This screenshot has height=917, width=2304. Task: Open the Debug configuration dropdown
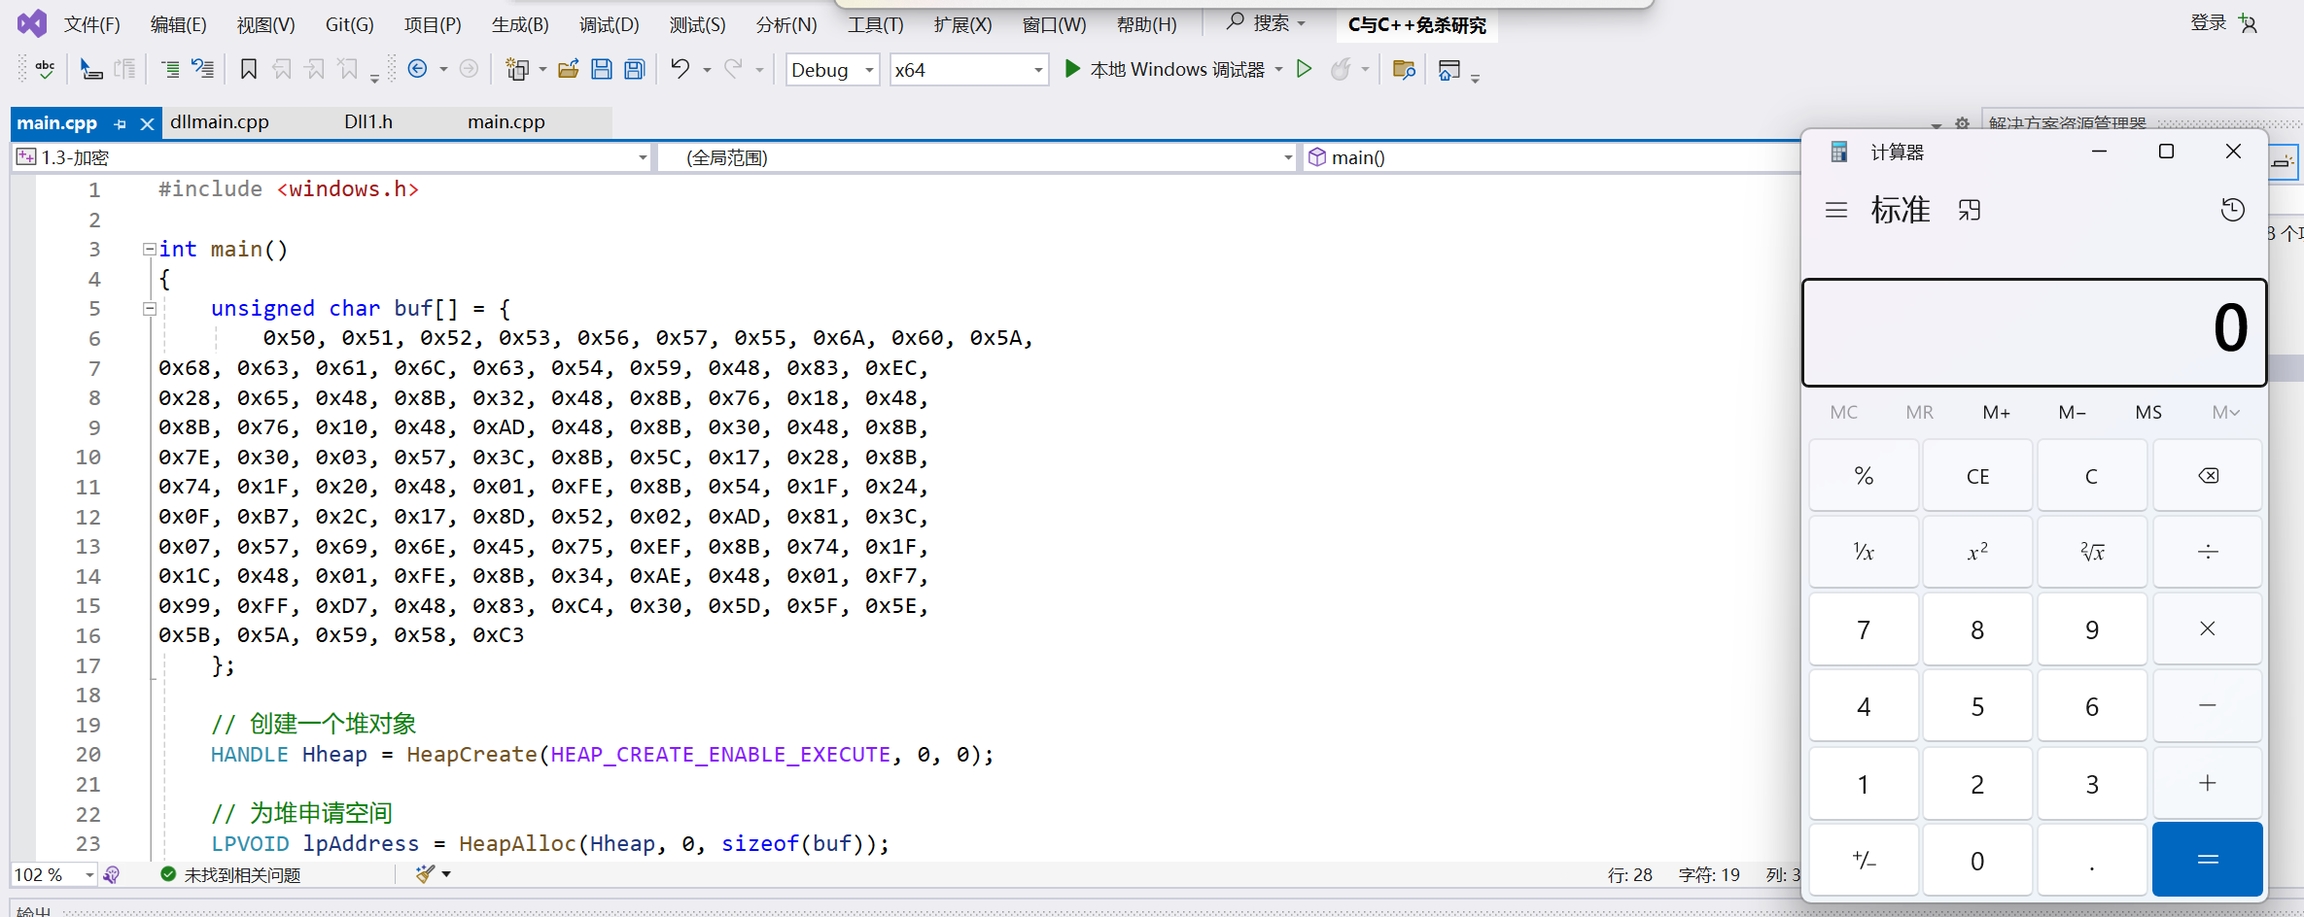(832, 70)
